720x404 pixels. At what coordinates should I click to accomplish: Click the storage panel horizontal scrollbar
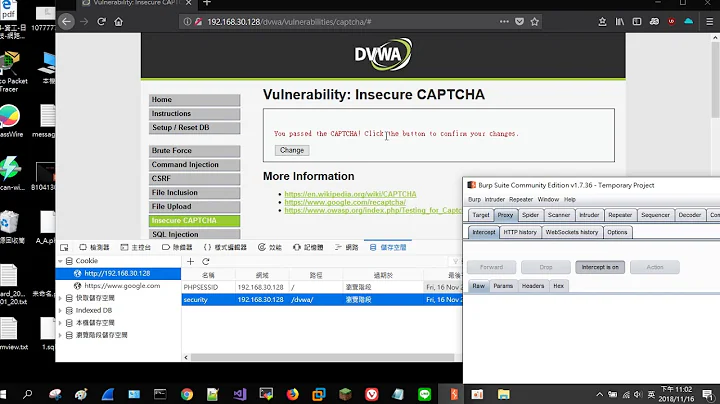tap(322, 357)
